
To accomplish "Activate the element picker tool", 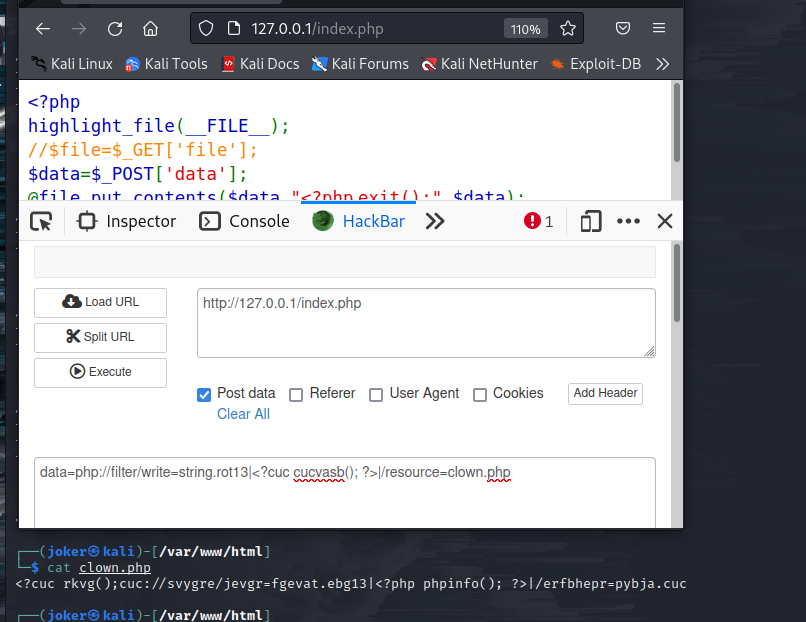I will click(41, 222).
